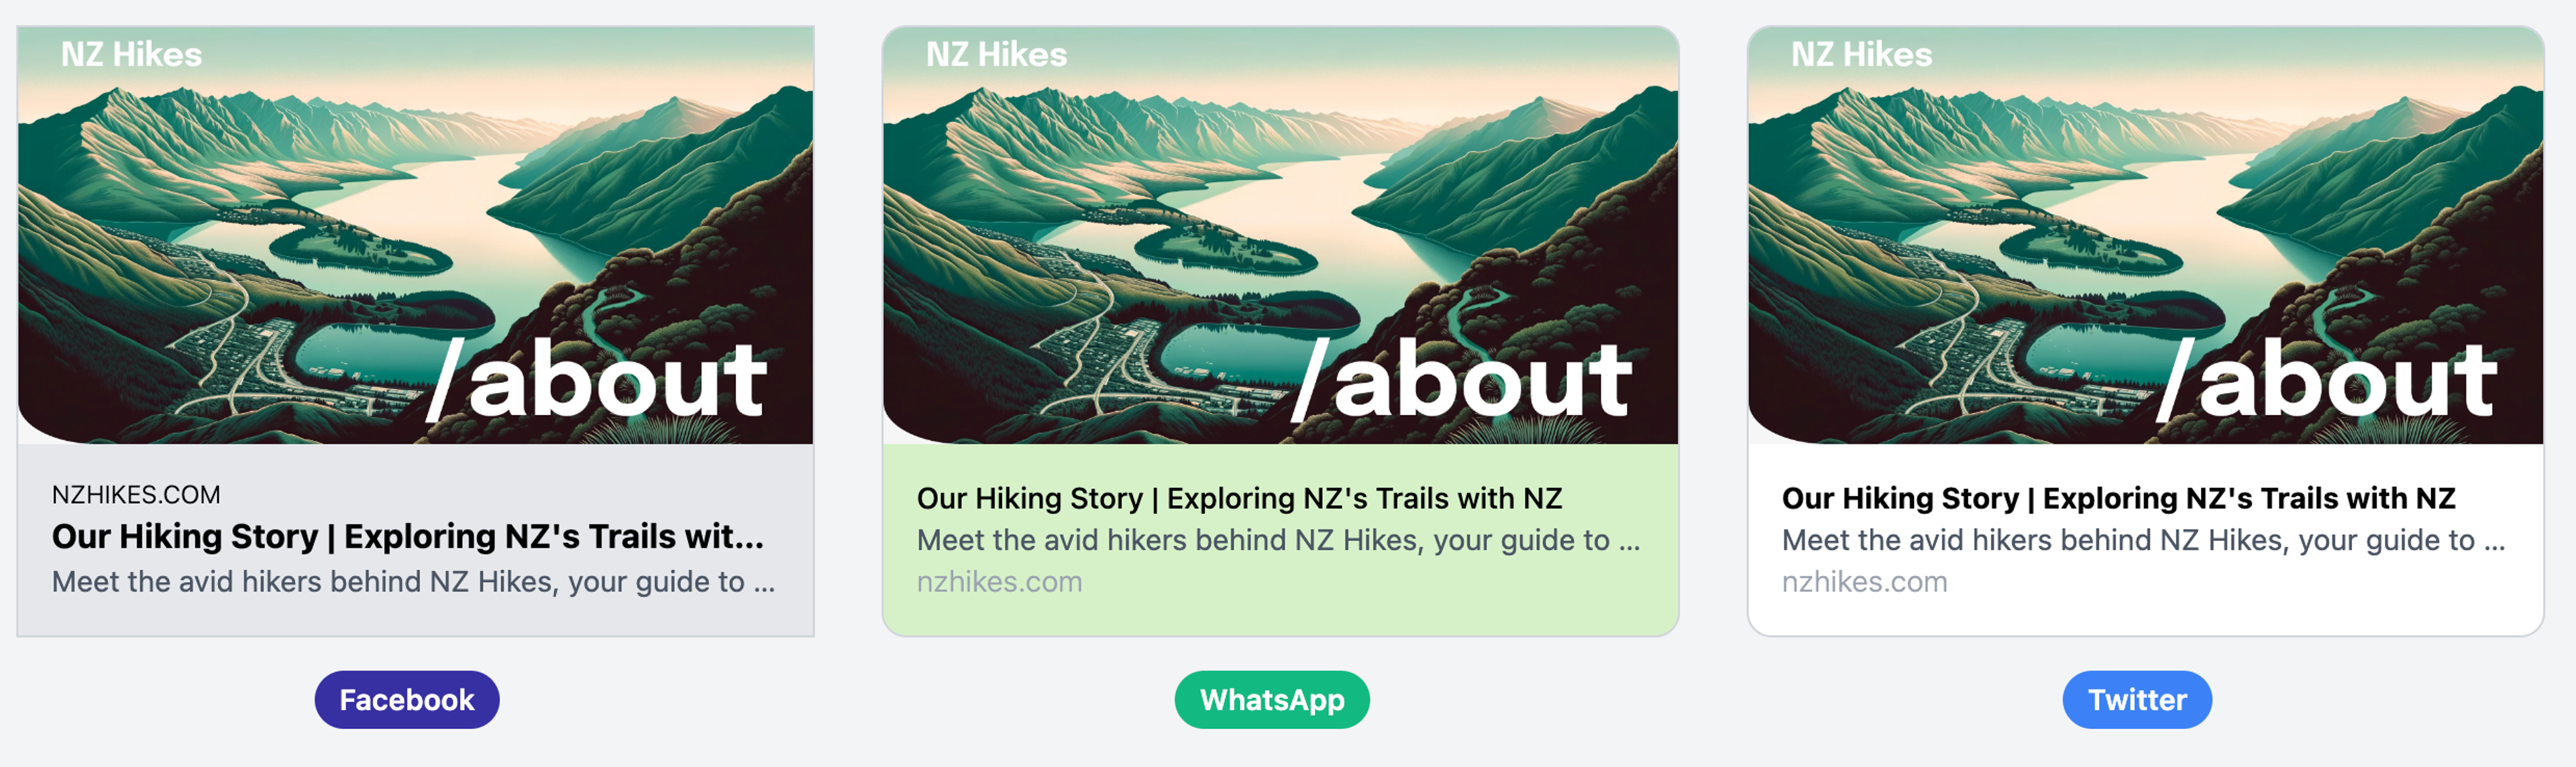Click the Facebook card title text
Image resolution: width=2576 pixels, height=767 pixels.
(x=408, y=537)
